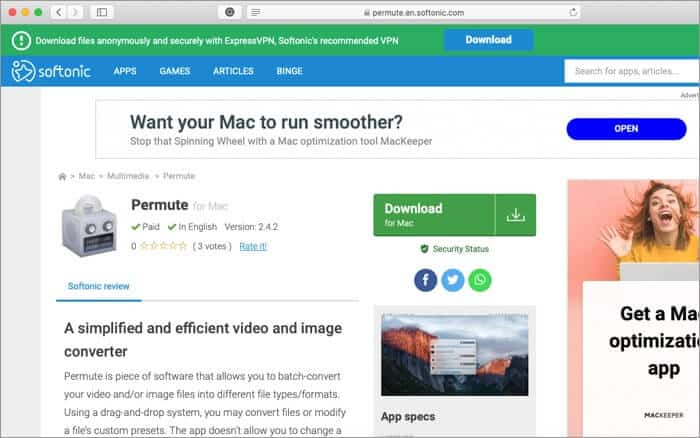The width and height of the screenshot is (700, 438).
Task: Click the green Download for Mac button
Action: pos(434,215)
